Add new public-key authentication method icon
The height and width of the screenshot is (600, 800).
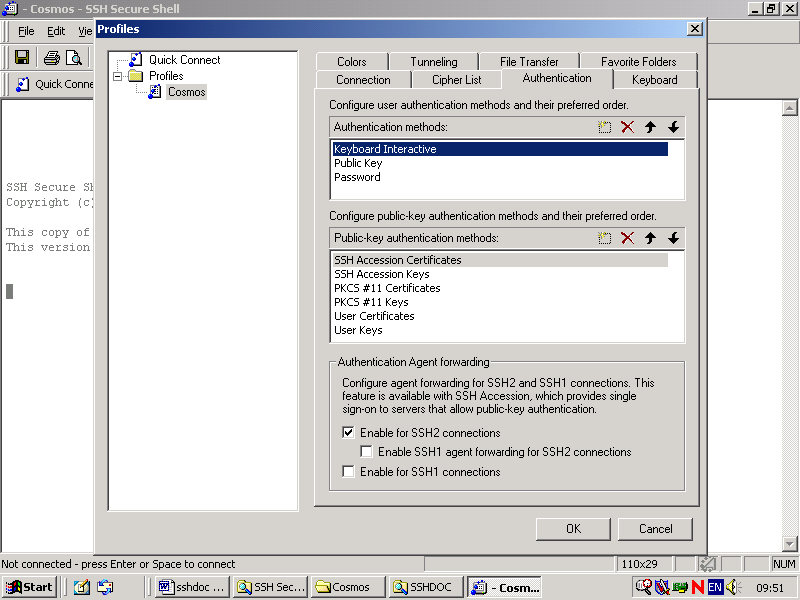[x=604, y=238]
